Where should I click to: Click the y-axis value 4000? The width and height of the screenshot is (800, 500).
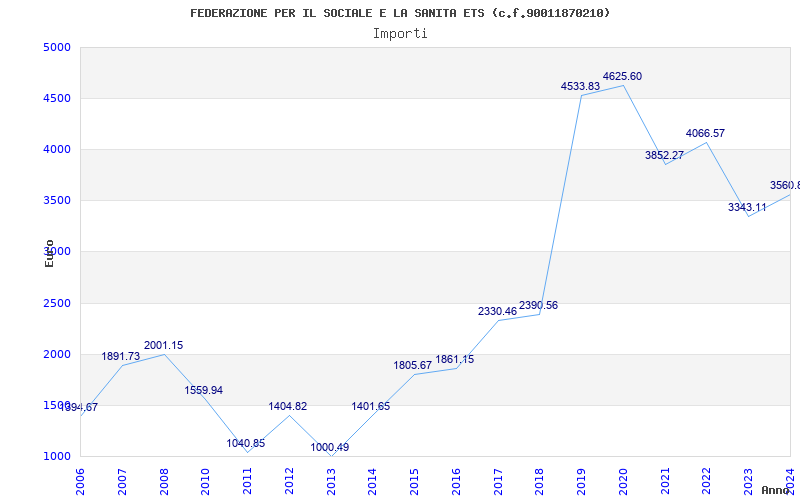[57, 149]
